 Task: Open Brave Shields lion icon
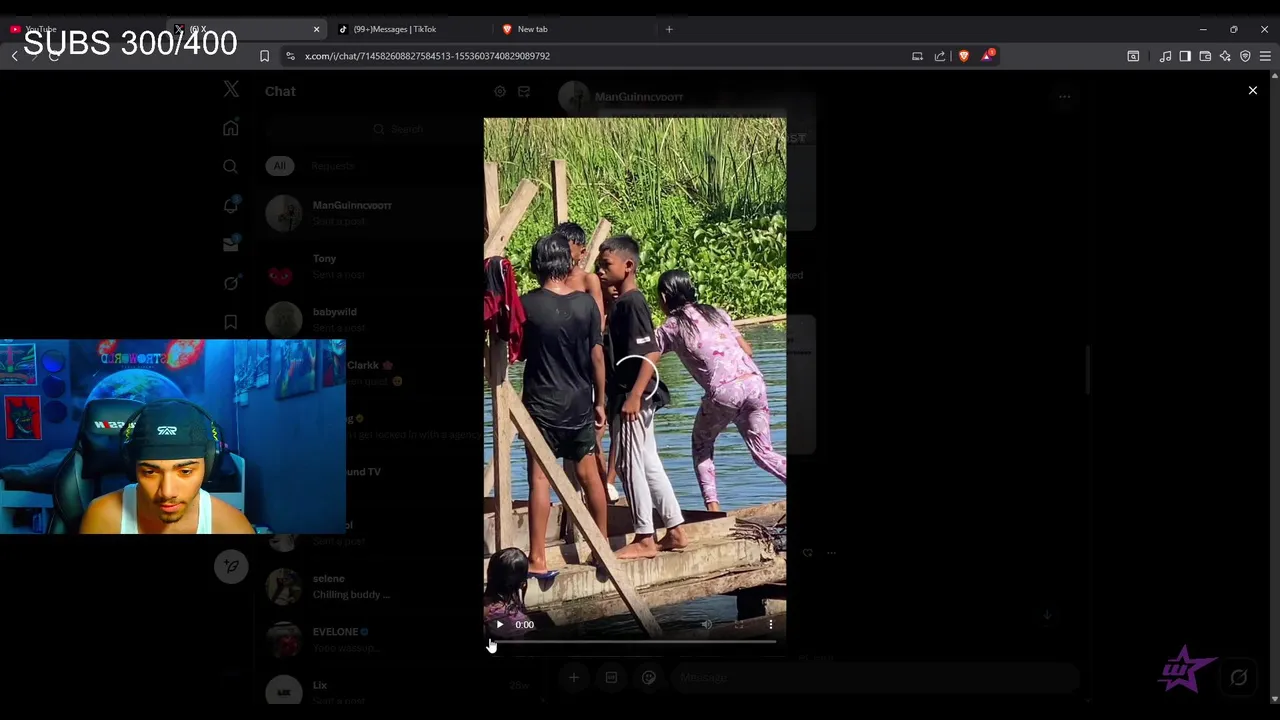tap(964, 56)
